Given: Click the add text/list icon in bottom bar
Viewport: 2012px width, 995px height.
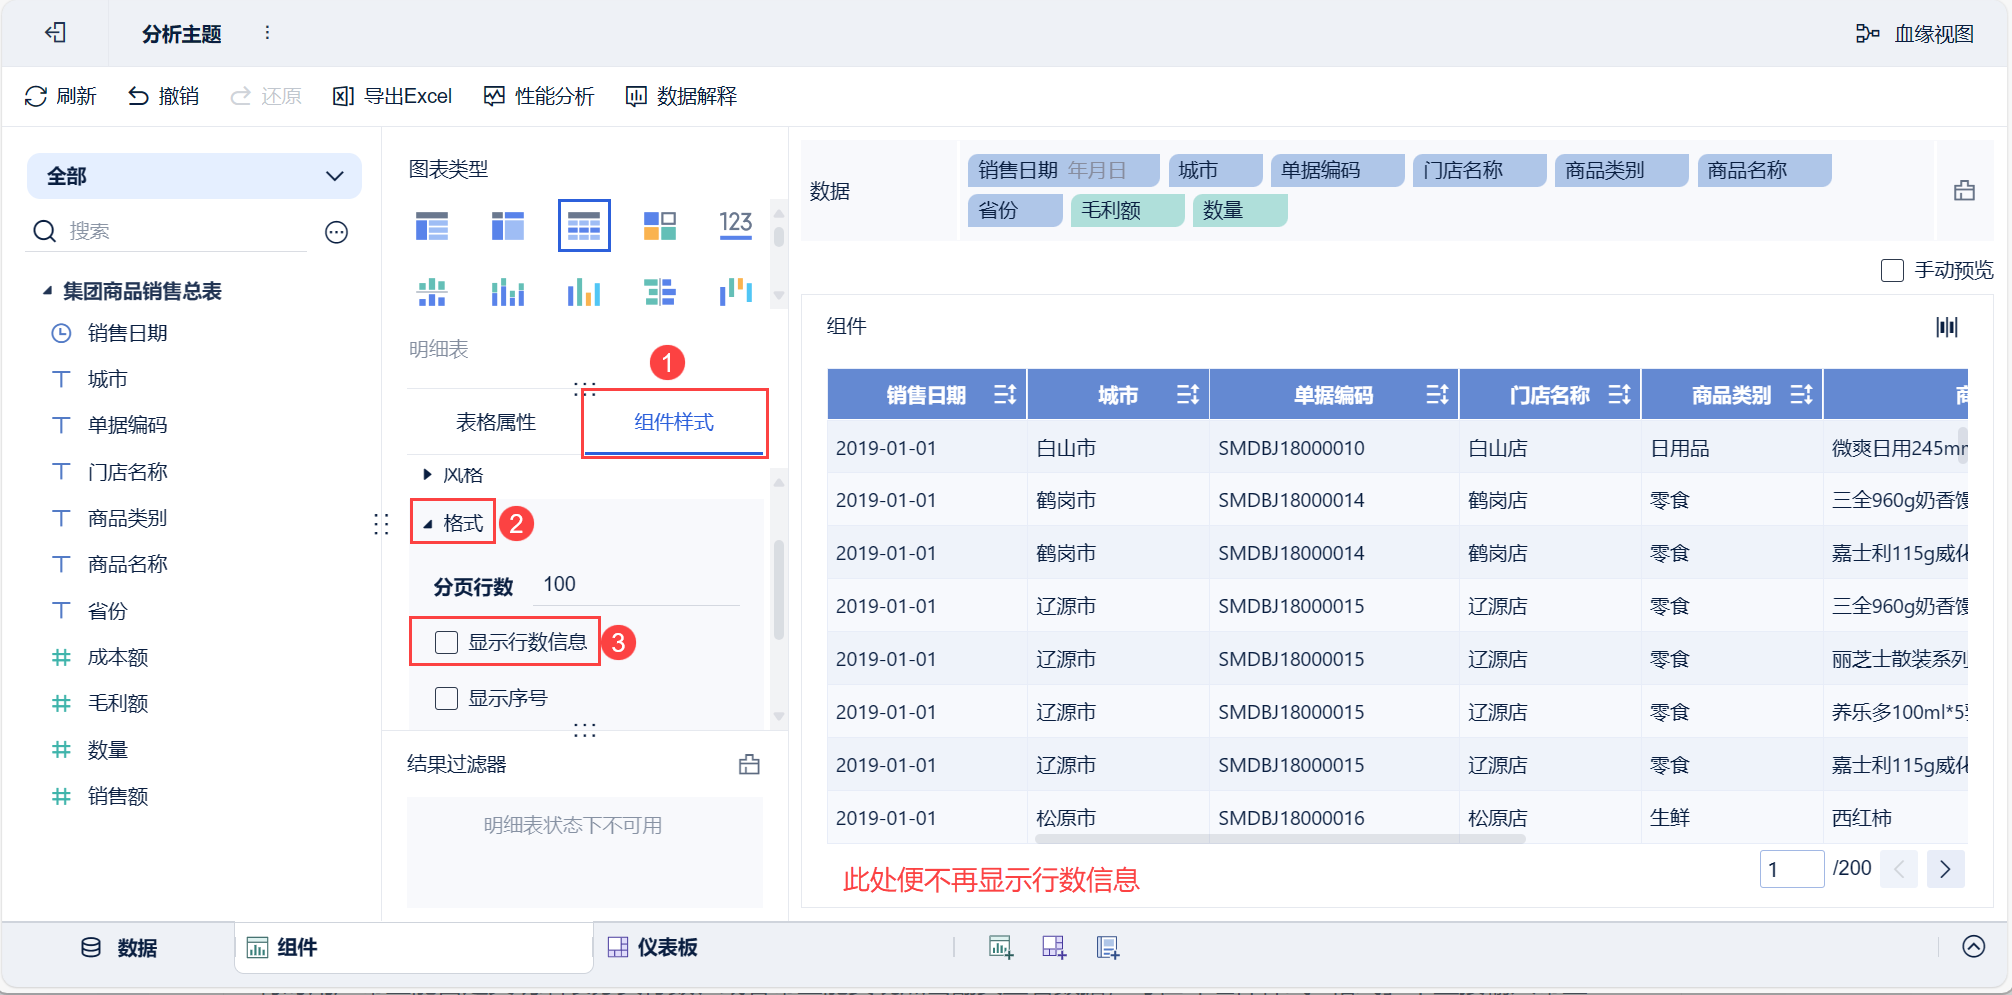Looking at the screenshot, I should point(1108,947).
